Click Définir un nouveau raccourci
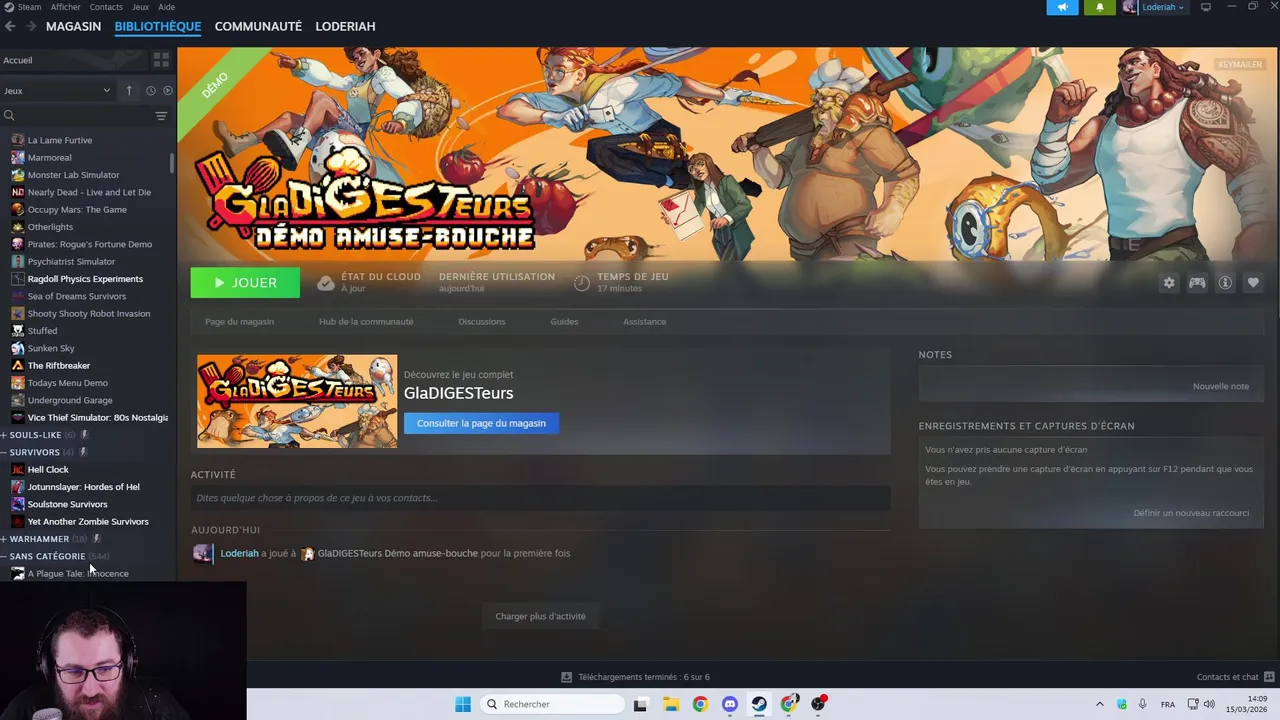Image resolution: width=1280 pixels, height=720 pixels. (x=1191, y=513)
